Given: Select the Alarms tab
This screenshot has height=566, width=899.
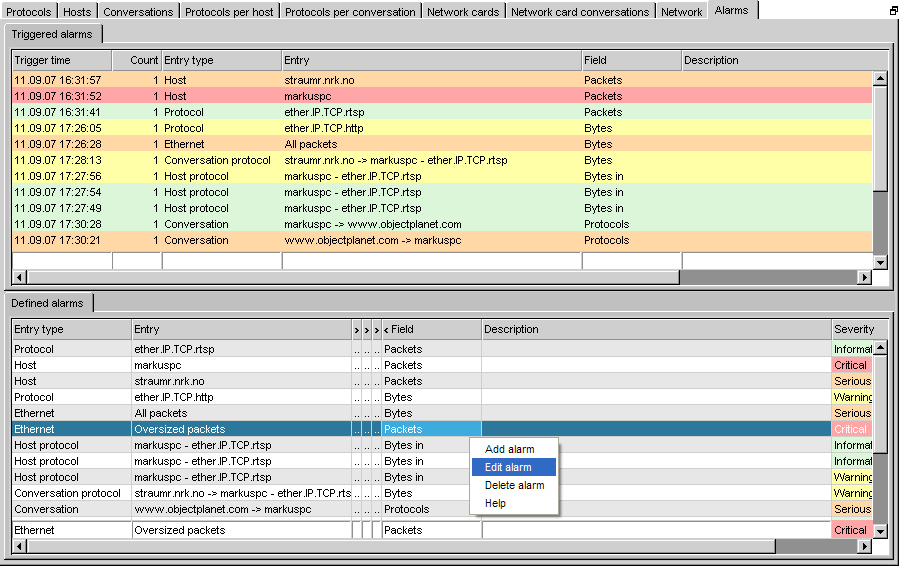Looking at the screenshot, I should (732, 10).
